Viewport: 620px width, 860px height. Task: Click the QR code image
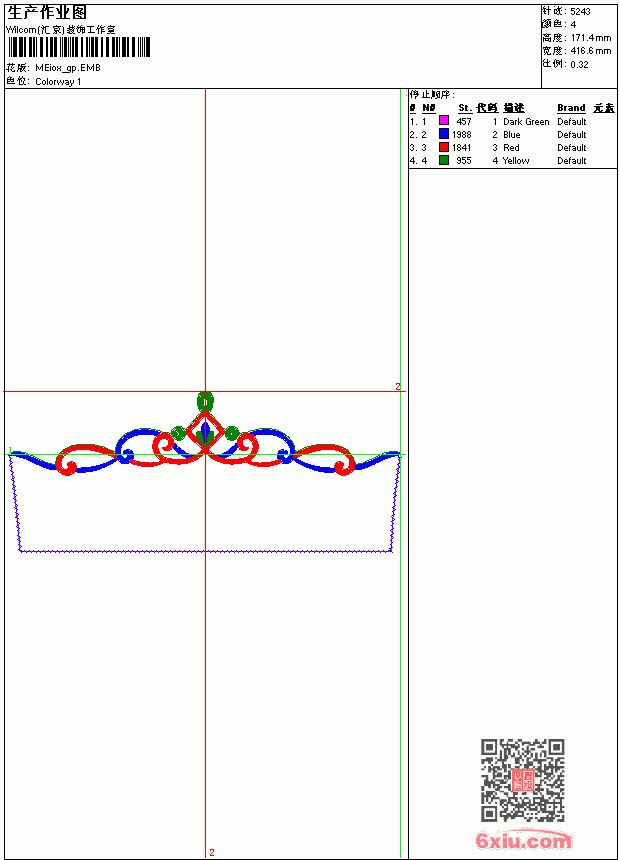[x=522, y=780]
